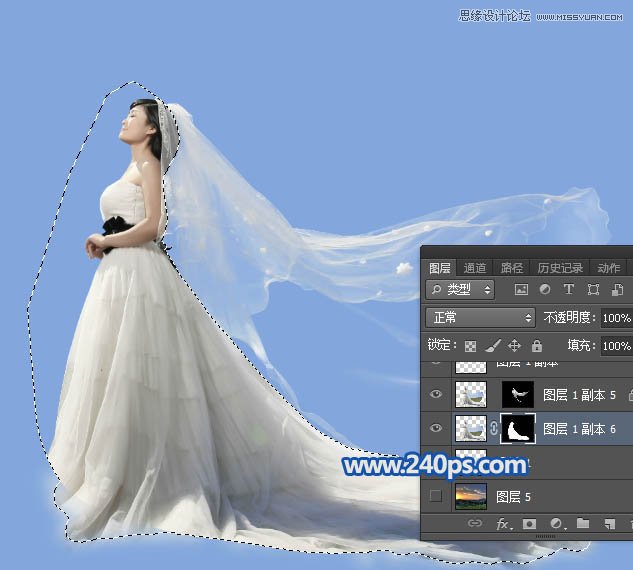Lock transparent pixels checkerboard icon
Image resolution: width=633 pixels, height=570 pixels.
click(470, 346)
